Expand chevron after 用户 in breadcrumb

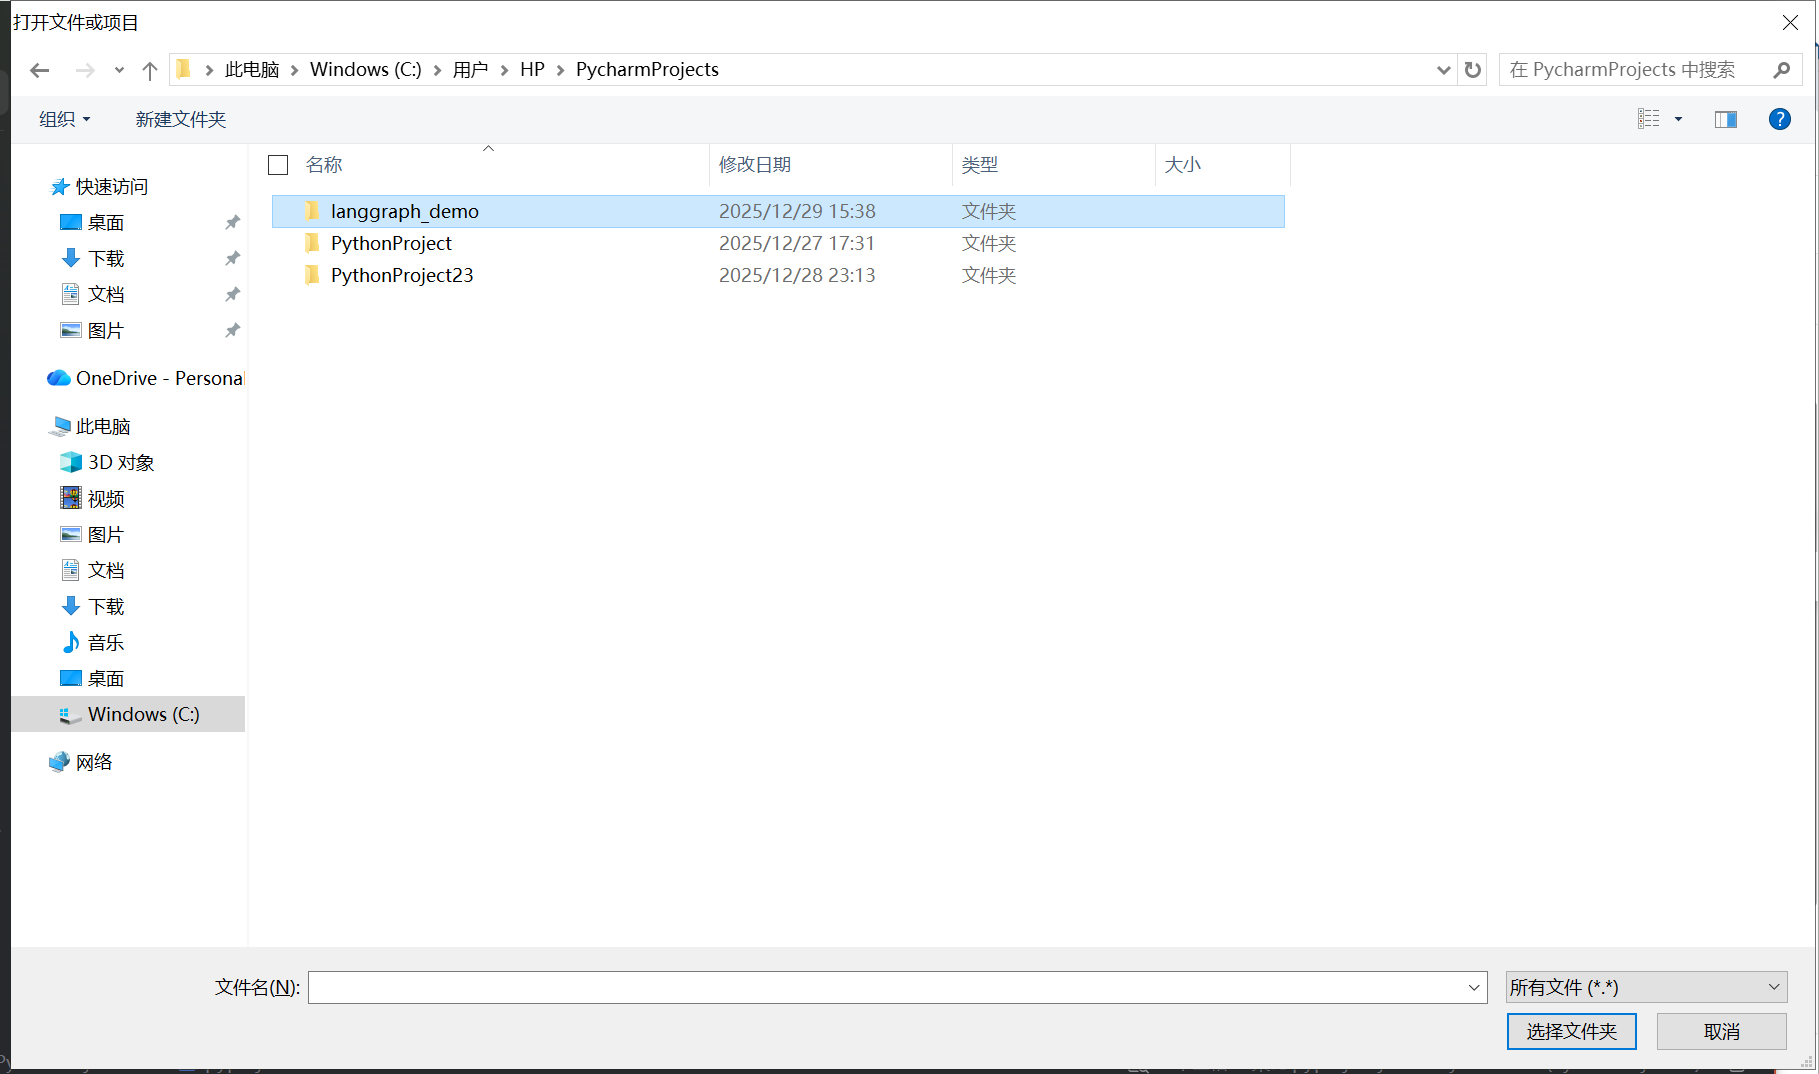pyautogui.click(x=504, y=70)
